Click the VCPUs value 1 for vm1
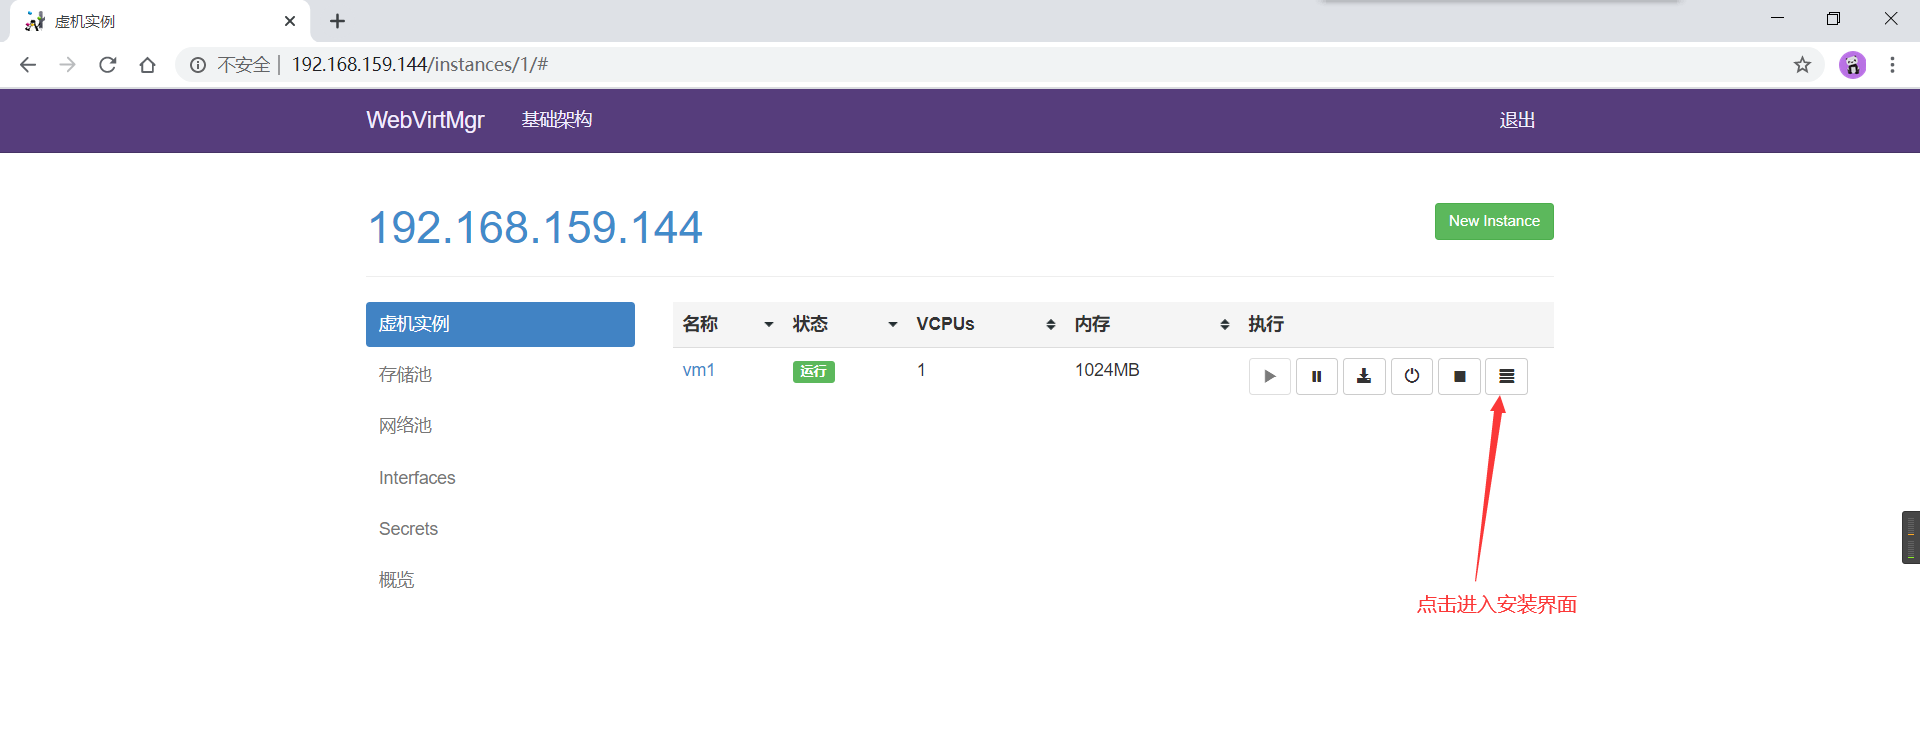The width and height of the screenshot is (1920, 734). pos(921,370)
